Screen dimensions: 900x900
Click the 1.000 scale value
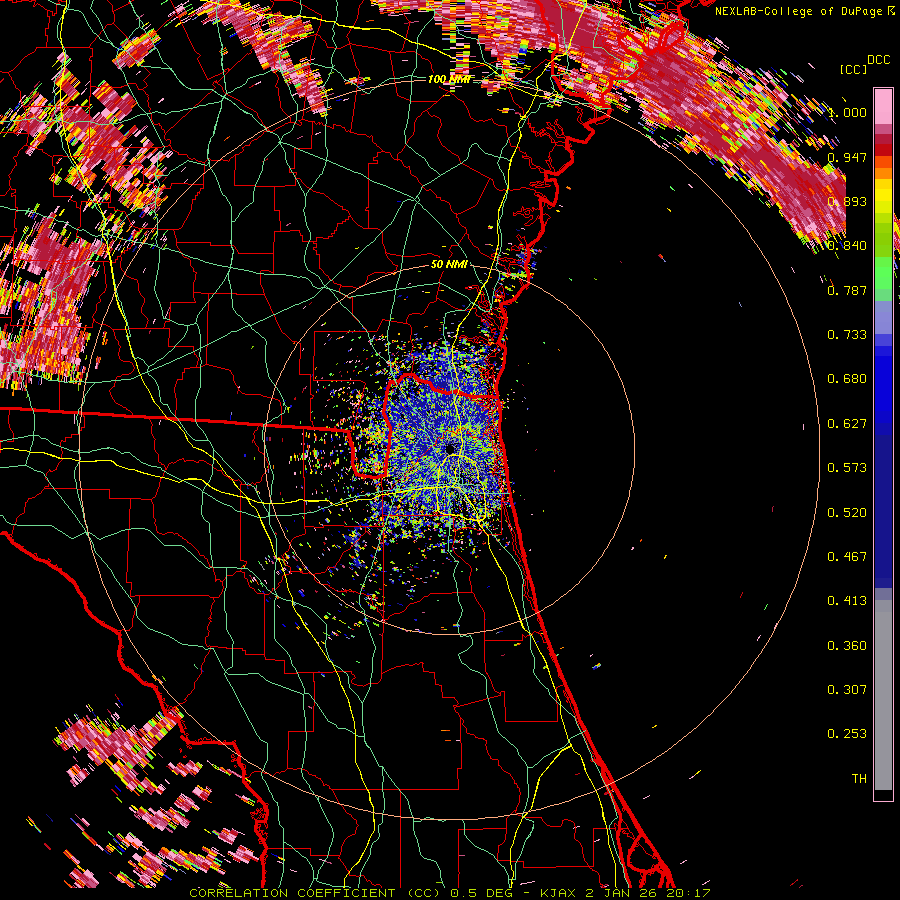tap(848, 112)
